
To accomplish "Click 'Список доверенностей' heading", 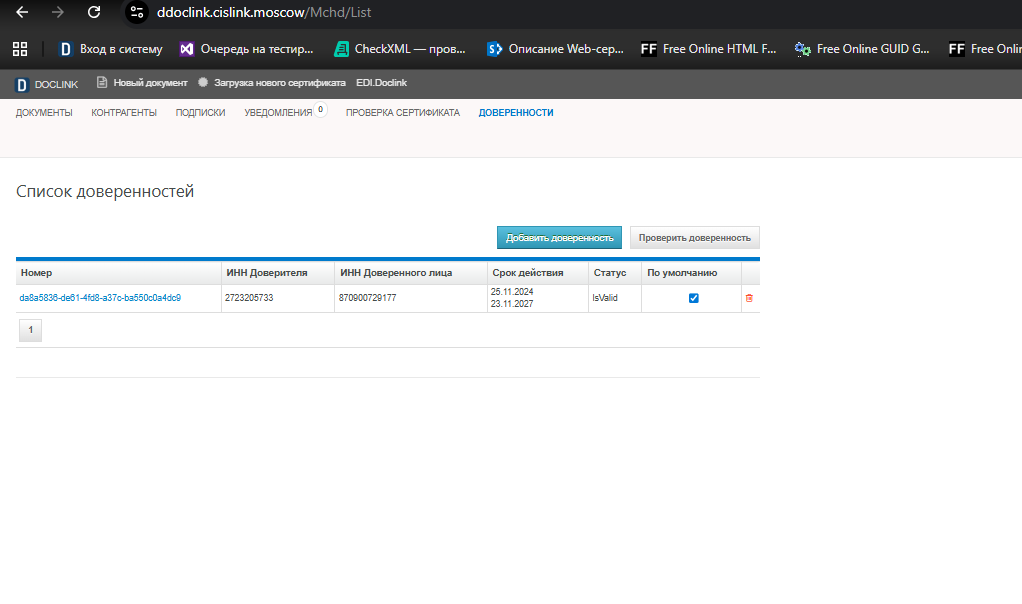I will click(x=105, y=192).
